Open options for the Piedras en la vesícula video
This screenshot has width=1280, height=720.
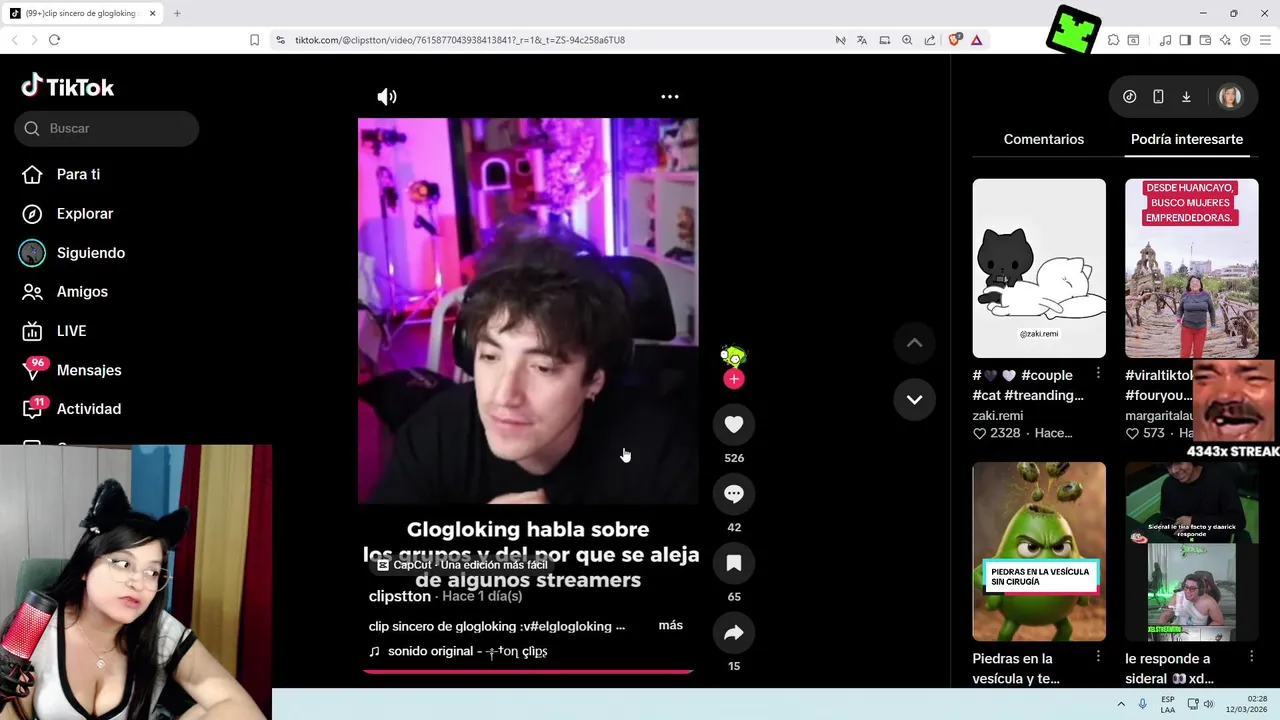(x=1098, y=656)
